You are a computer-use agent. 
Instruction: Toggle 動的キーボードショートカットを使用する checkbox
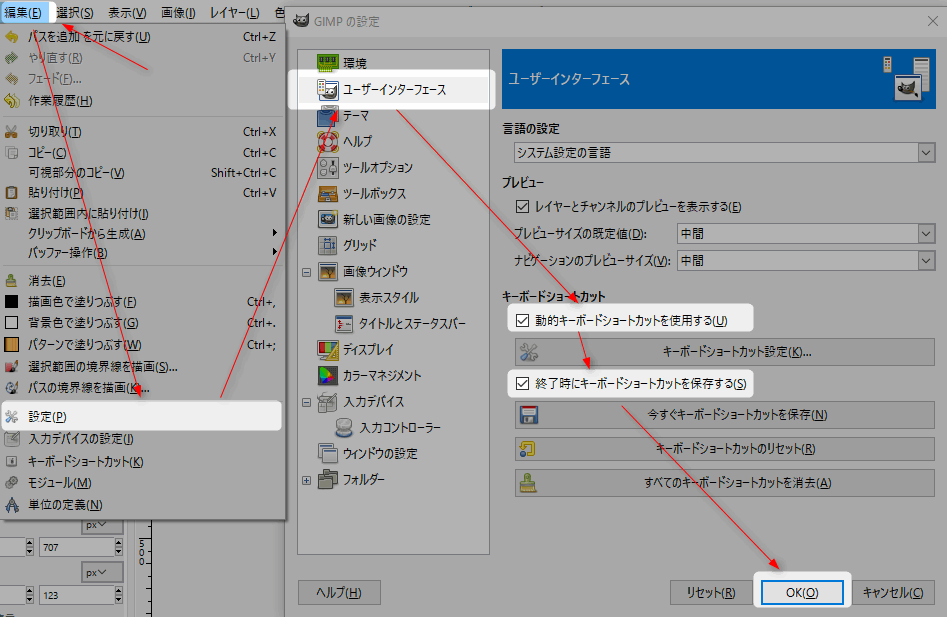click(522, 320)
